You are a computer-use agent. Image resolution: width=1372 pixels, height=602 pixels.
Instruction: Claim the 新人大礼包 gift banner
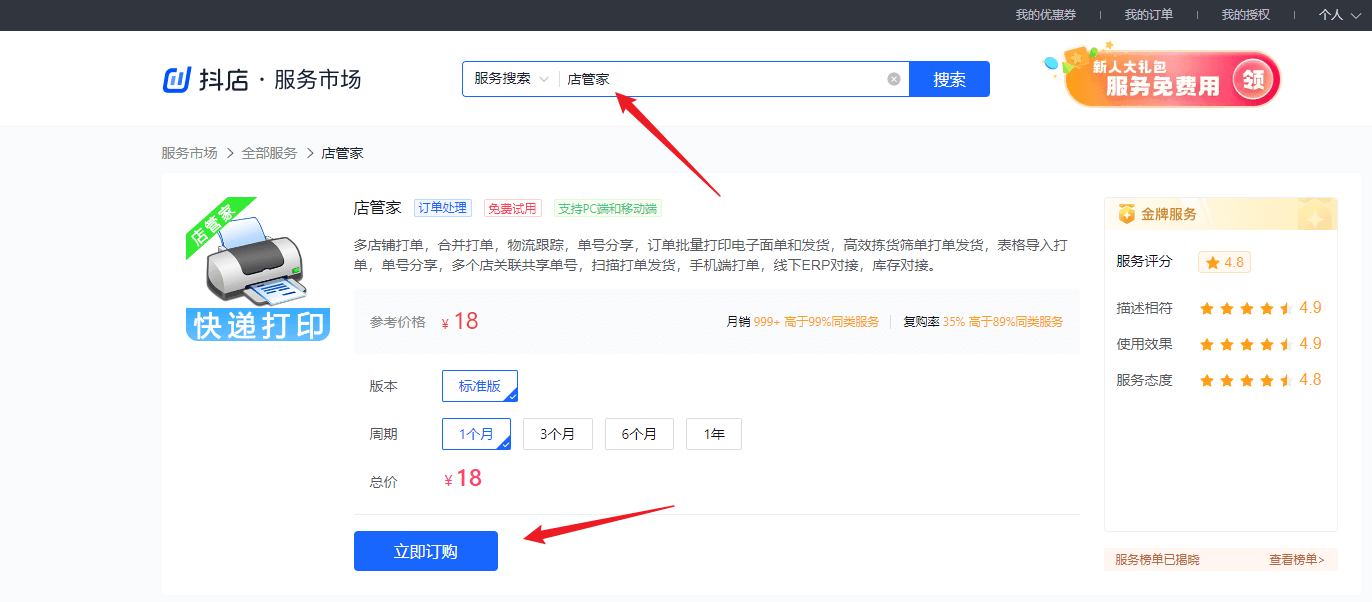click(1171, 80)
